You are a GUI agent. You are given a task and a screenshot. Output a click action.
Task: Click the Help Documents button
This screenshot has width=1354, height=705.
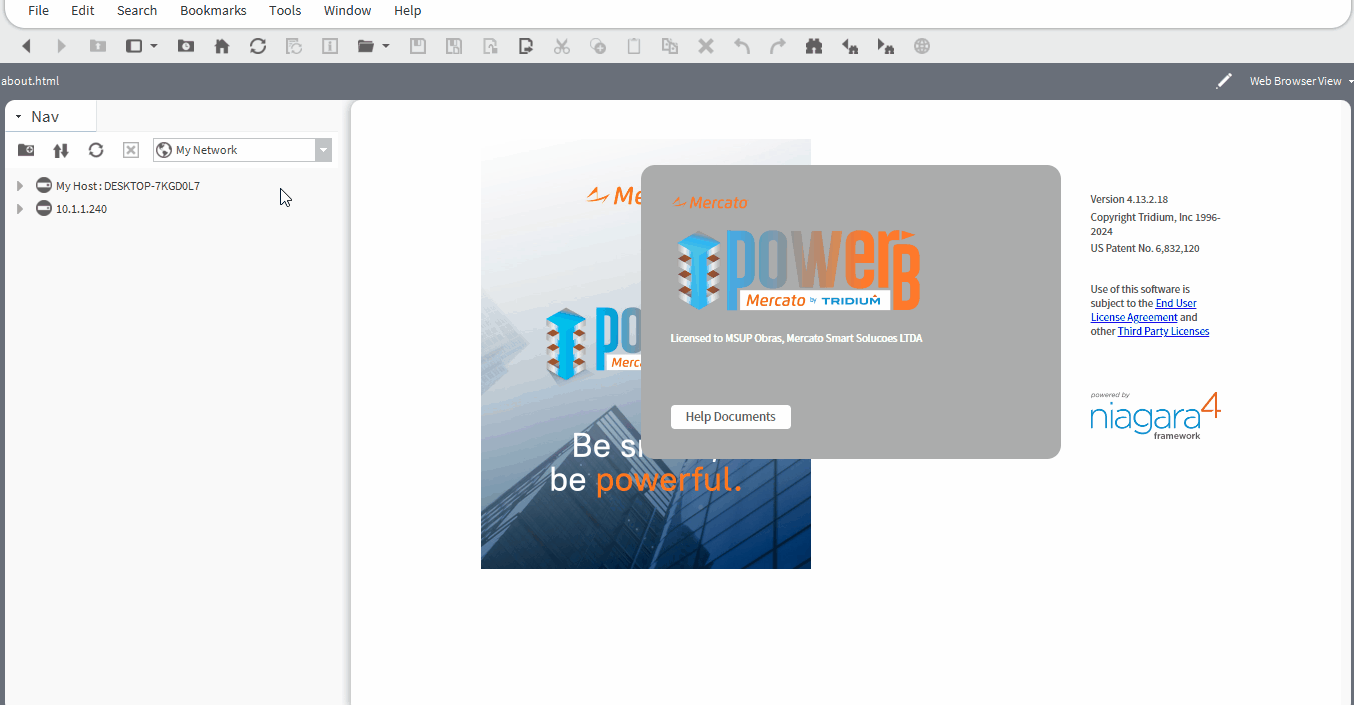pyautogui.click(x=731, y=417)
